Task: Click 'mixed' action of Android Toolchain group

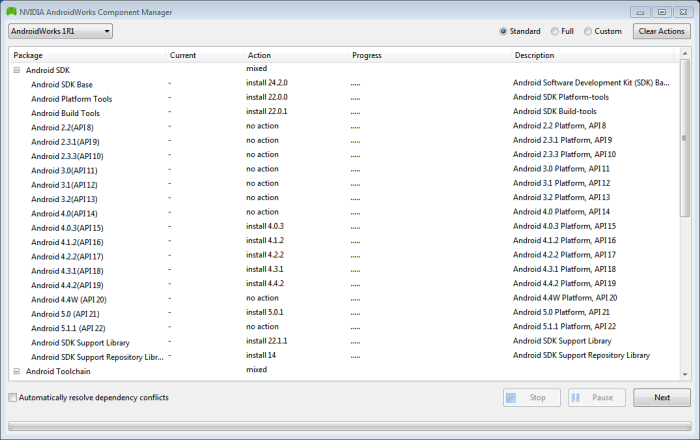Action: click(256, 369)
